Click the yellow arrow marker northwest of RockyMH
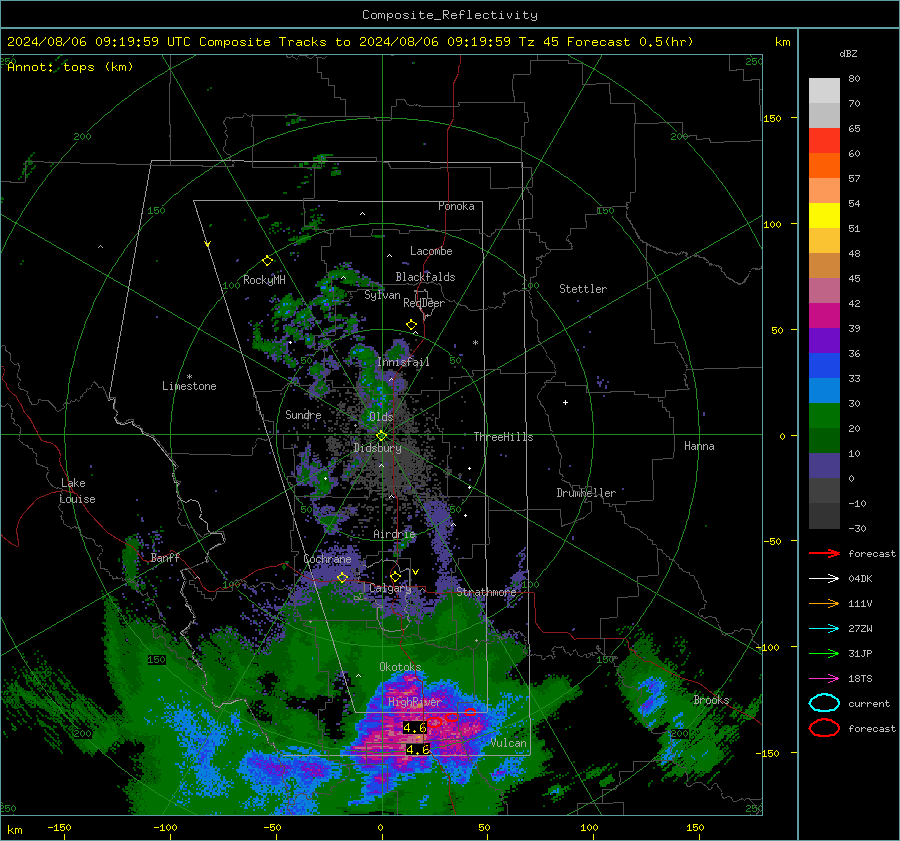 pos(208,244)
